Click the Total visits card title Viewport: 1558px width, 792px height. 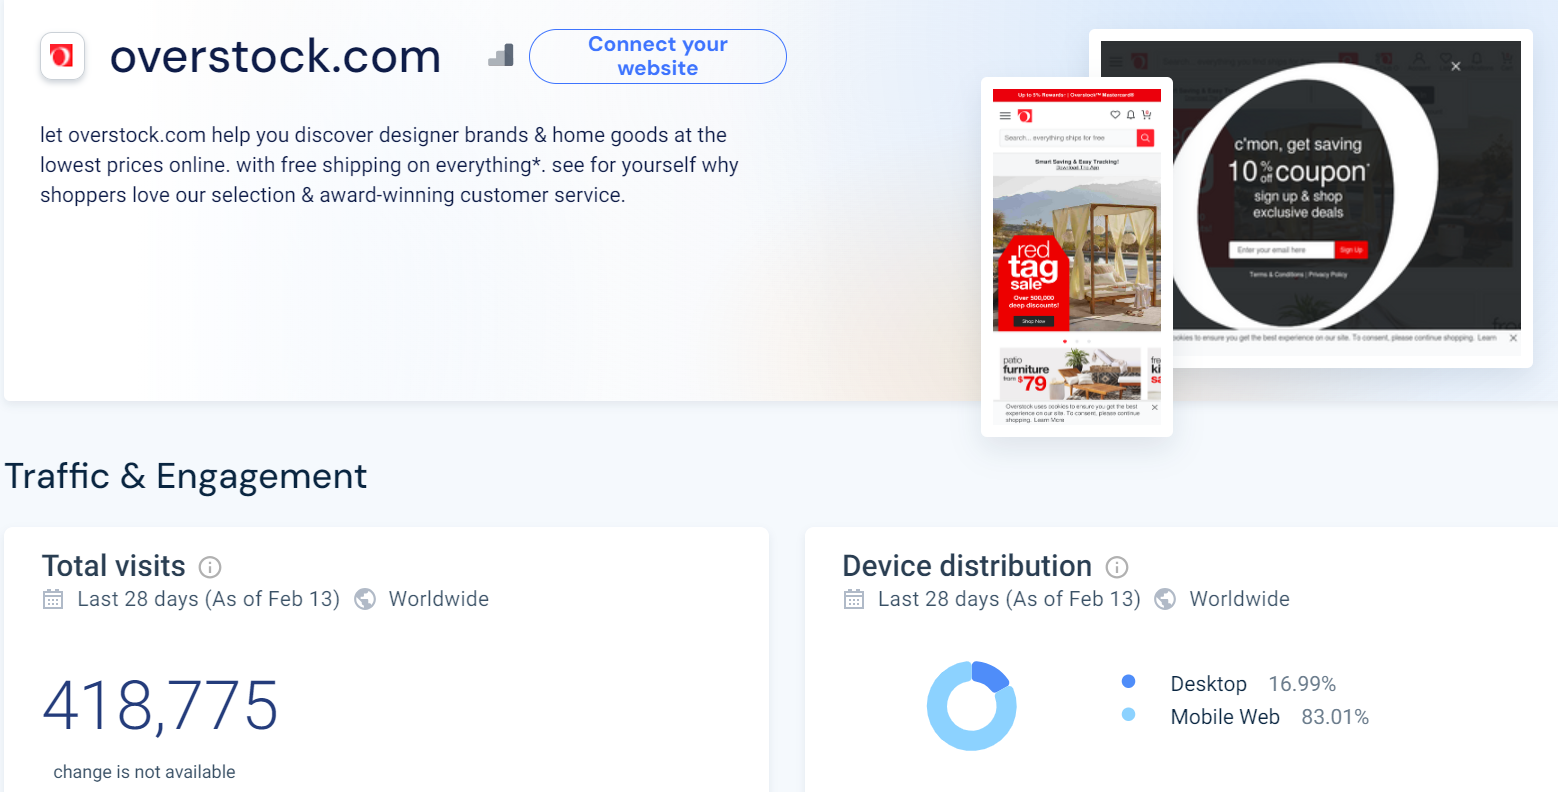(114, 566)
